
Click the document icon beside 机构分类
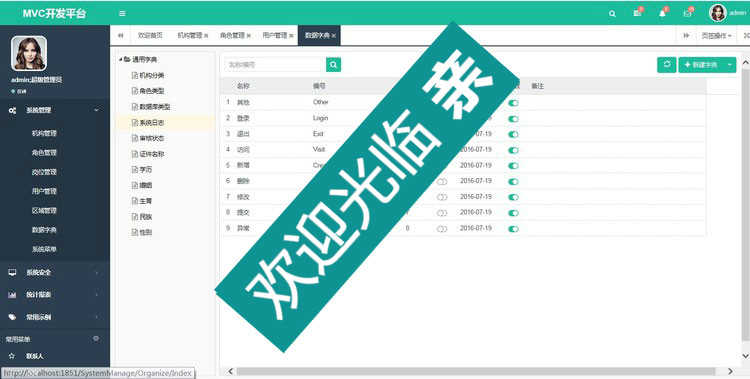[135, 75]
